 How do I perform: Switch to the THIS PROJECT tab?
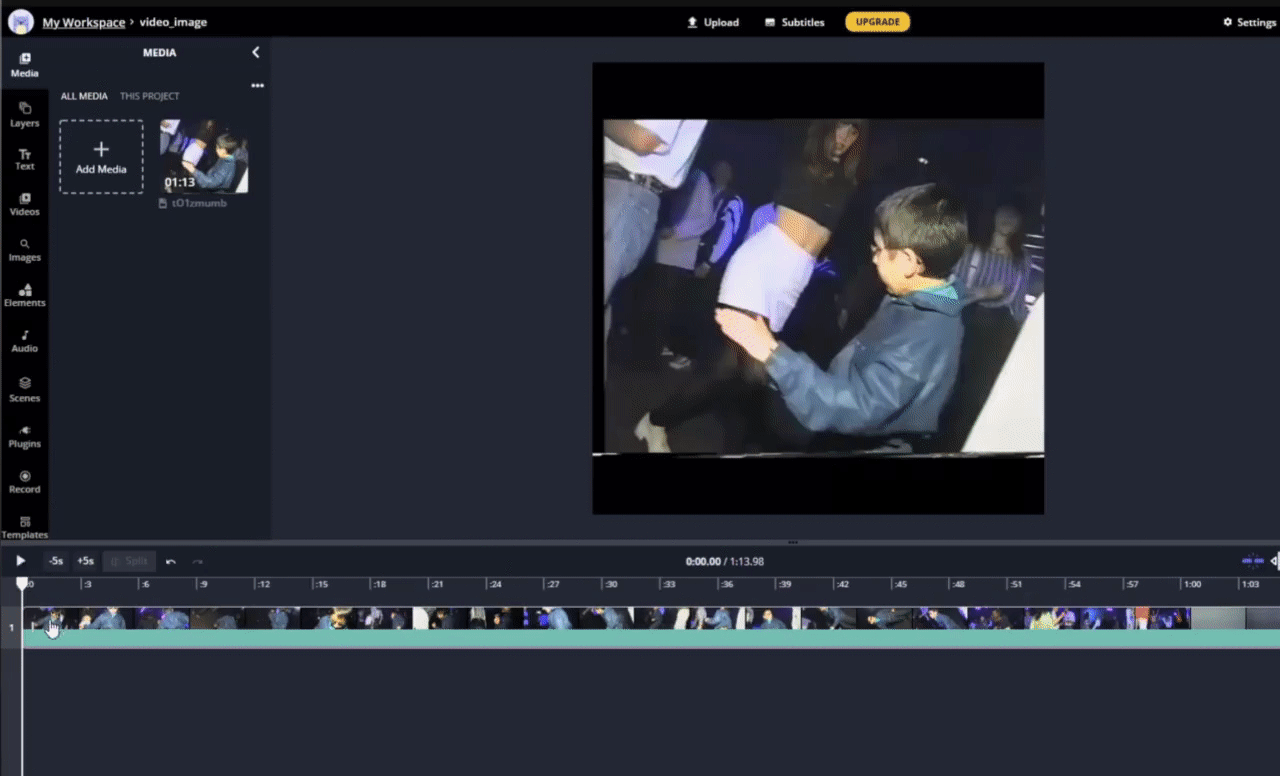click(x=150, y=96)
